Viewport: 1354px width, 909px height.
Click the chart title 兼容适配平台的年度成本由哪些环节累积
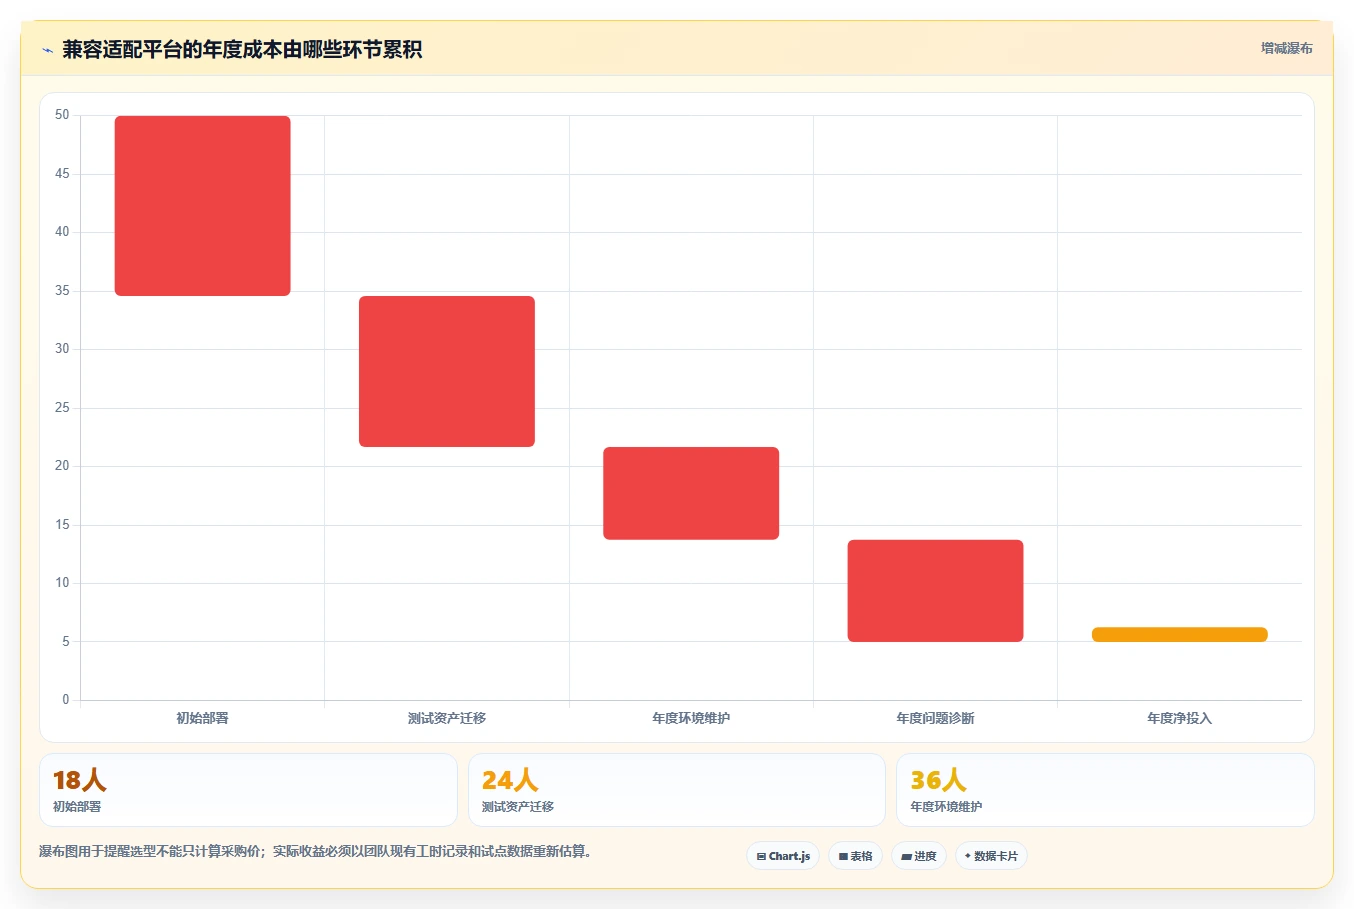click(x=242, y=49)
